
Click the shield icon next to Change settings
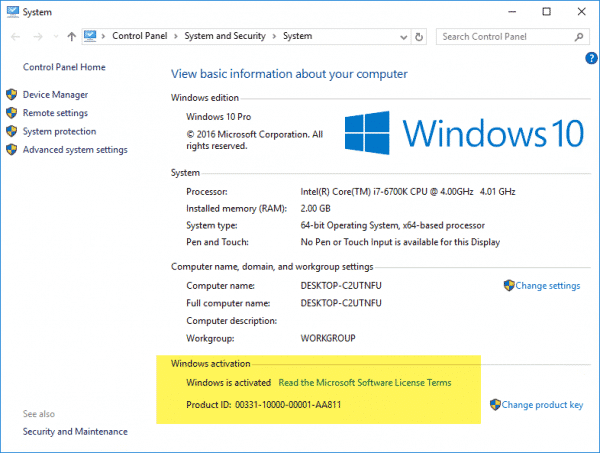[509, 285]
